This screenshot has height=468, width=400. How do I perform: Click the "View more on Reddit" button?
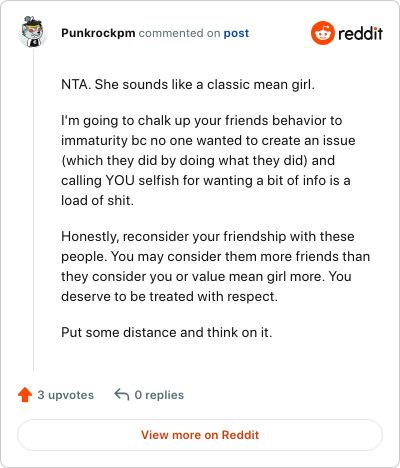click(200, 435)
